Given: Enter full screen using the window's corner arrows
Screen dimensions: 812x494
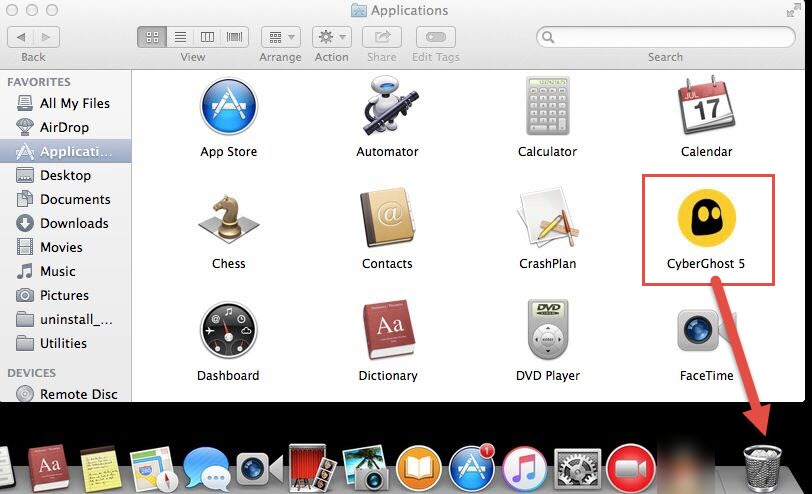Looking at the screenshot, I should point(793,10).
